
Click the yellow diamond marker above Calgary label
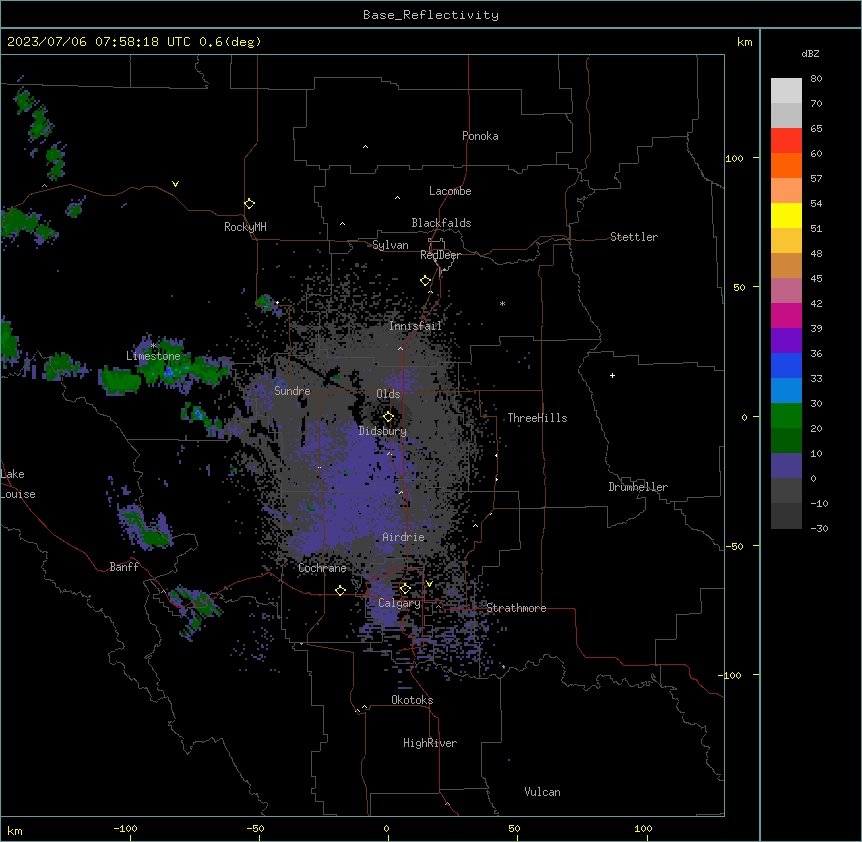click(405, 589)
